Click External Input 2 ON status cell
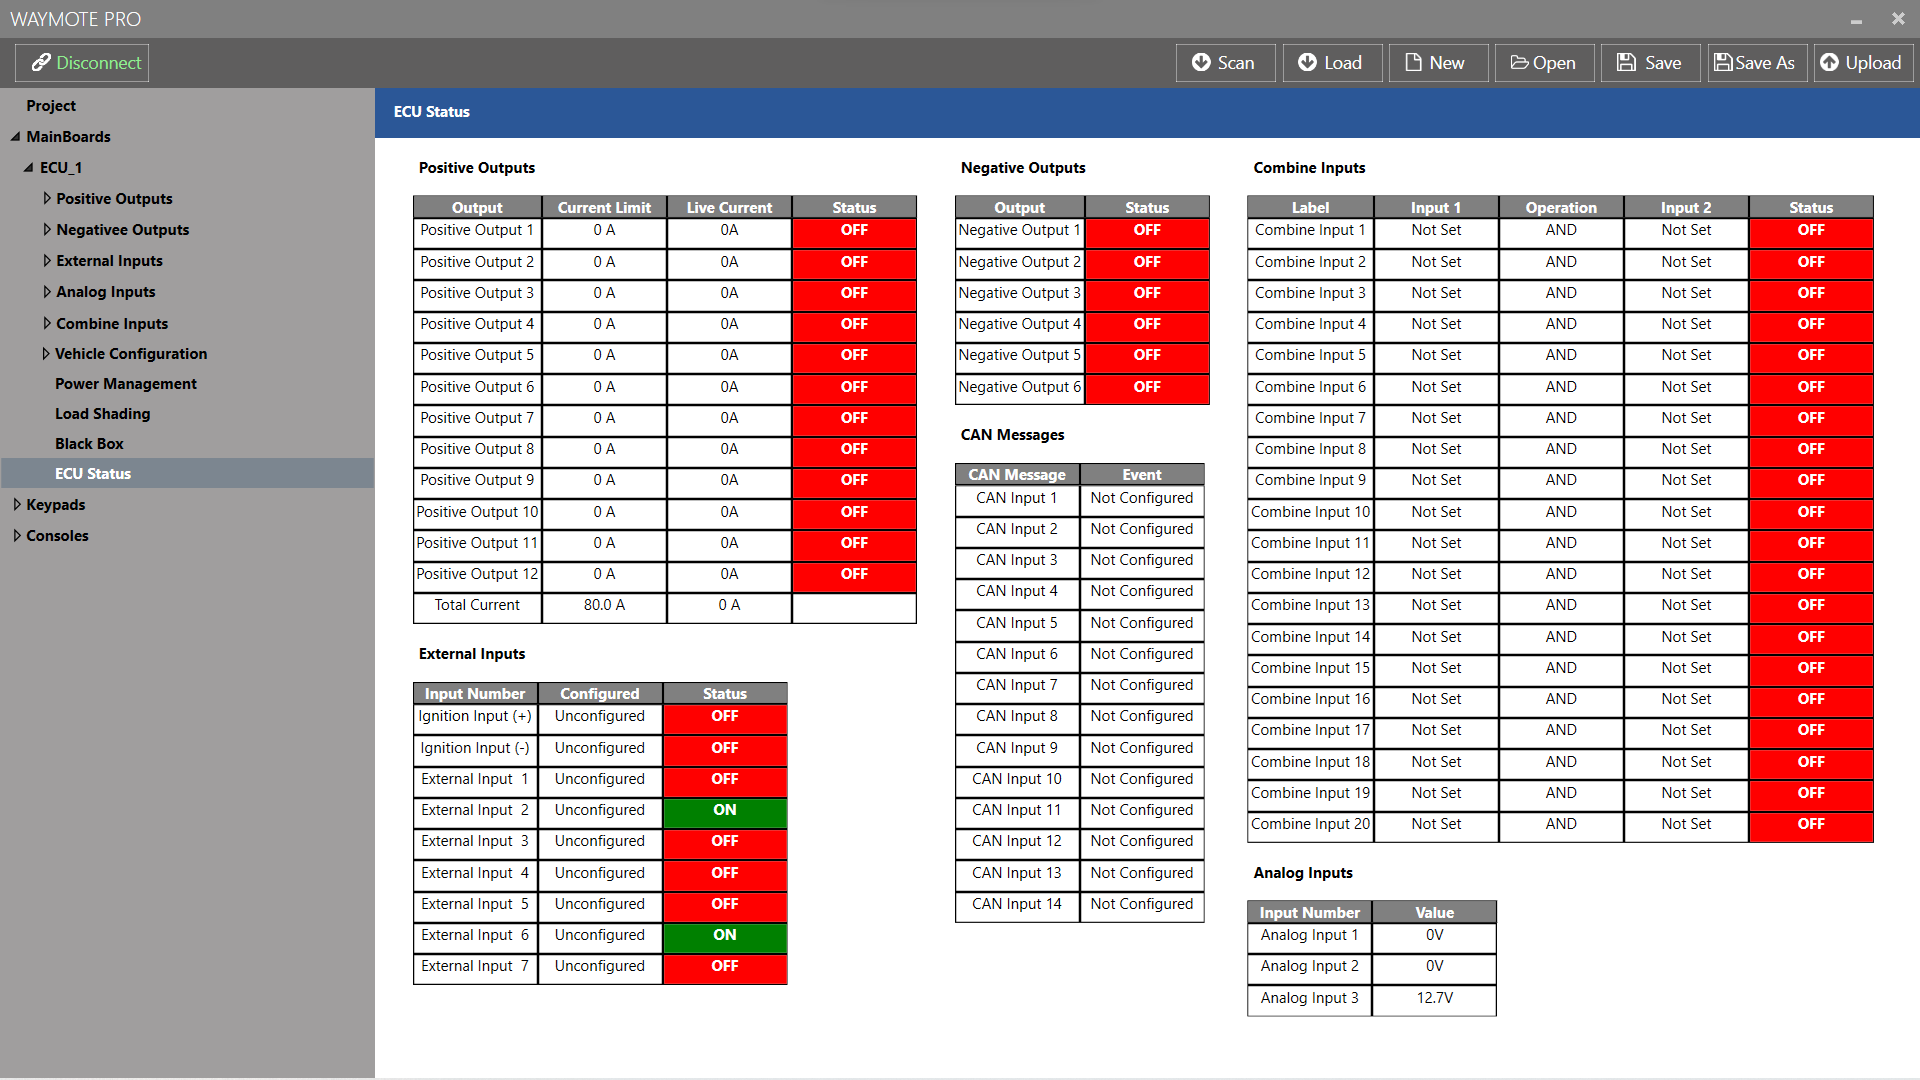The image size is (1920, 1080). (724, 811)
